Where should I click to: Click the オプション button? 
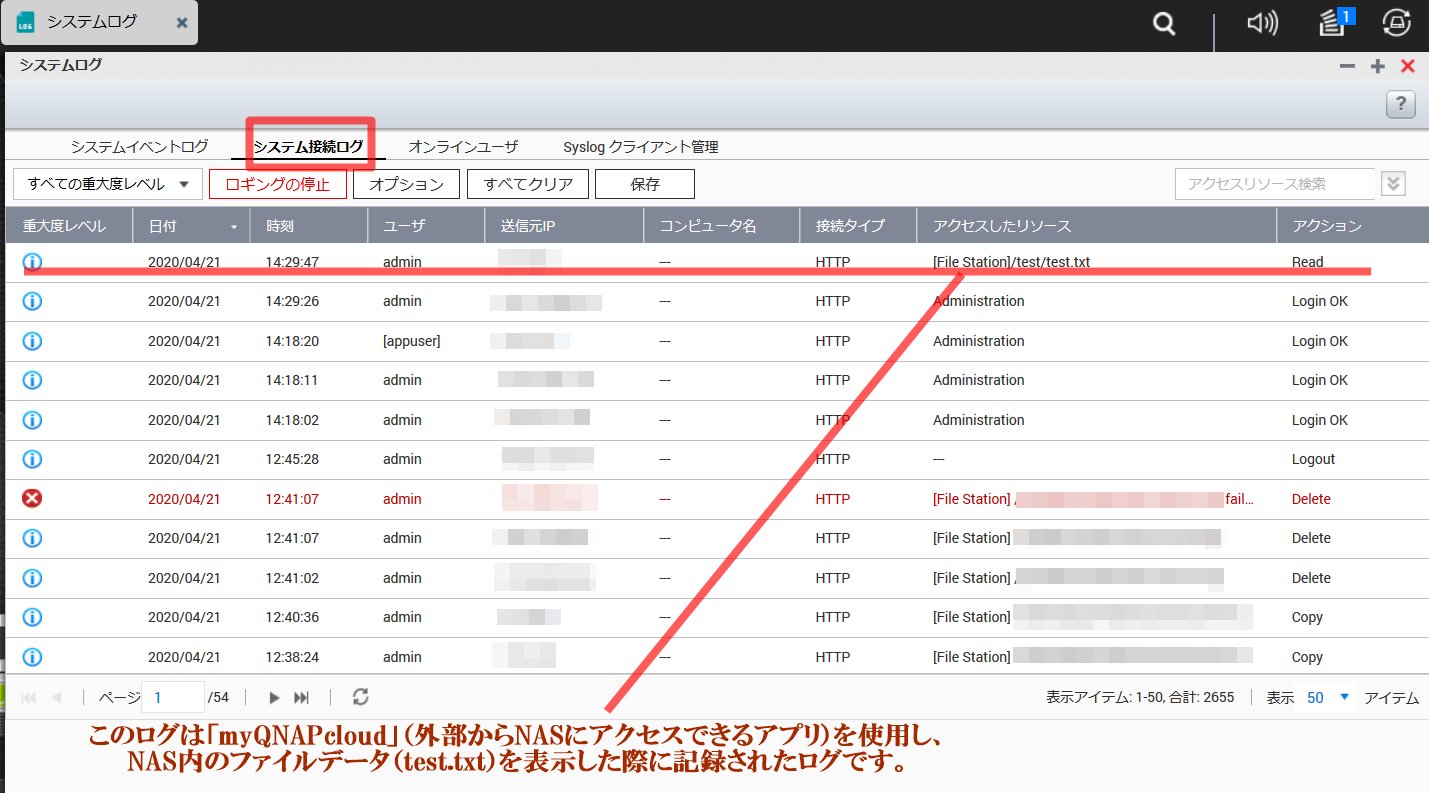[406, 184]
